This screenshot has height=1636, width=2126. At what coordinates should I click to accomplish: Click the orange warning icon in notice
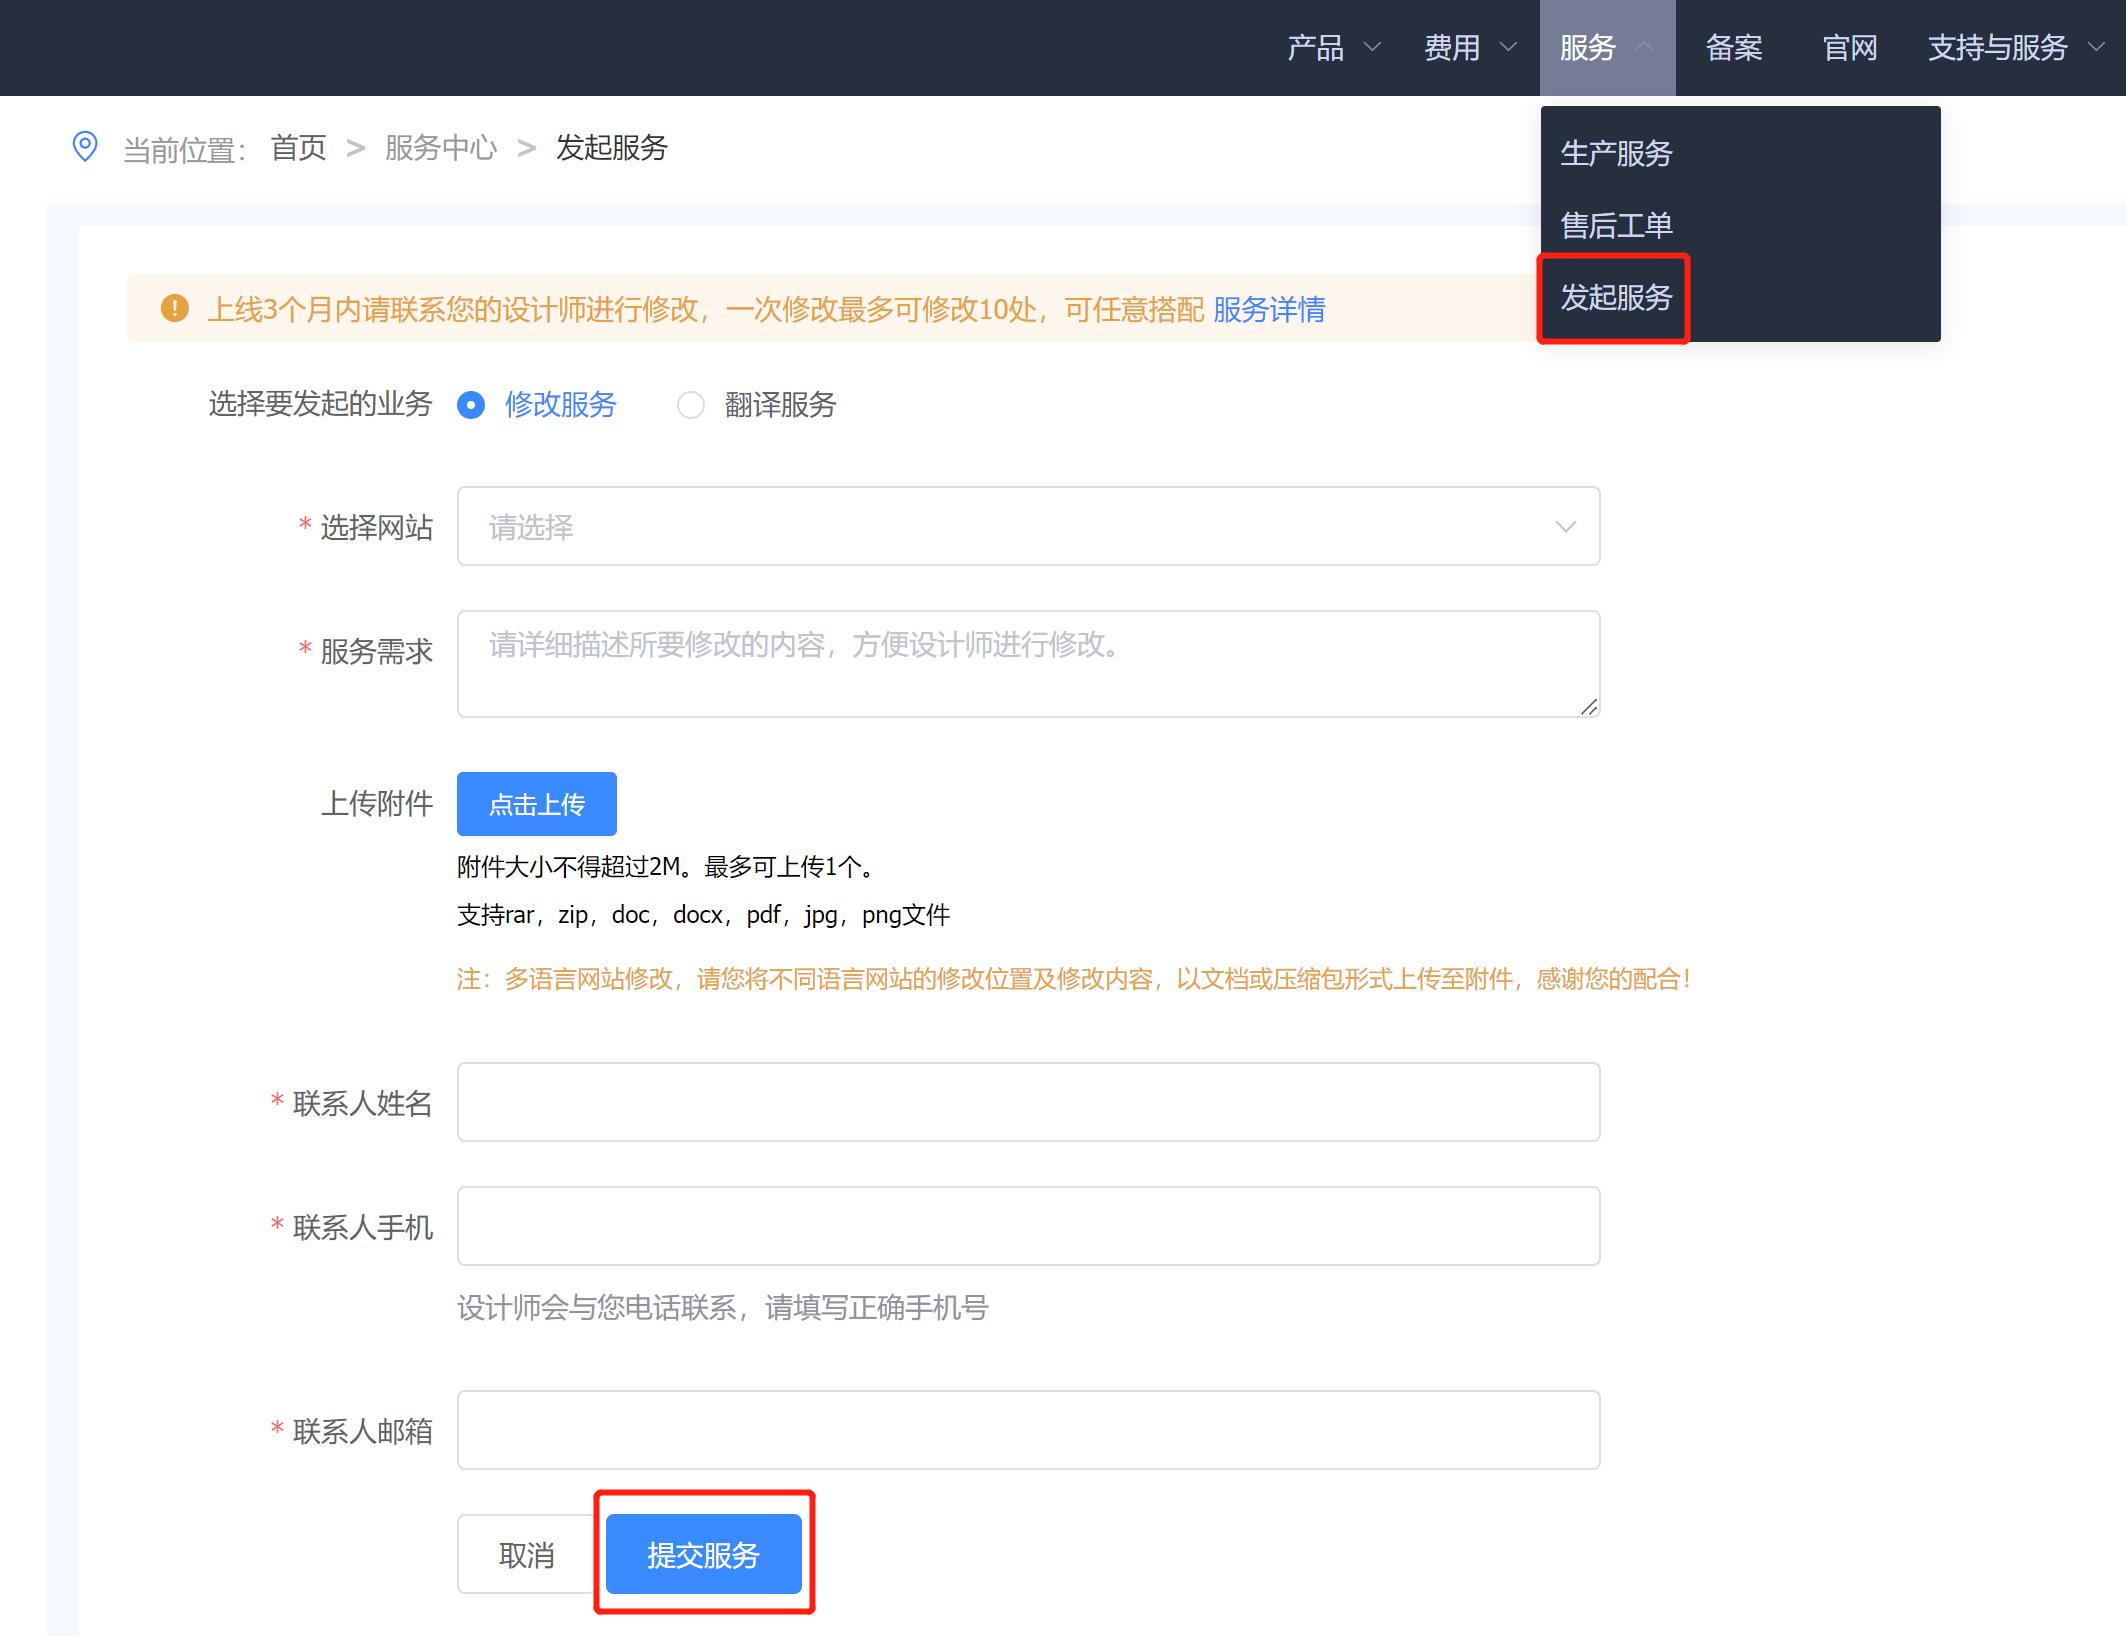click(175, 308)
